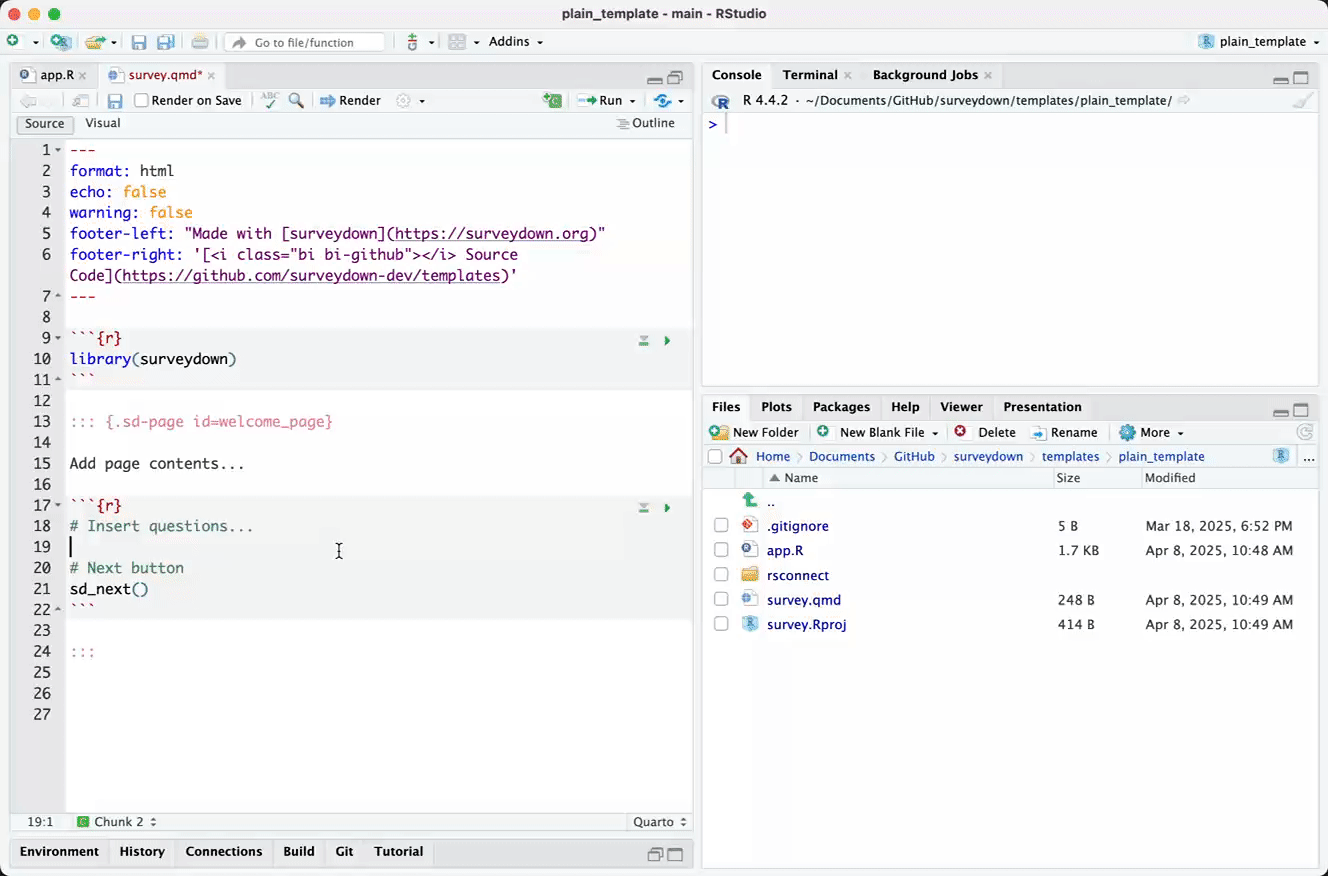
Task: Click the render options gear icon
Action: [x=404, y=101]
